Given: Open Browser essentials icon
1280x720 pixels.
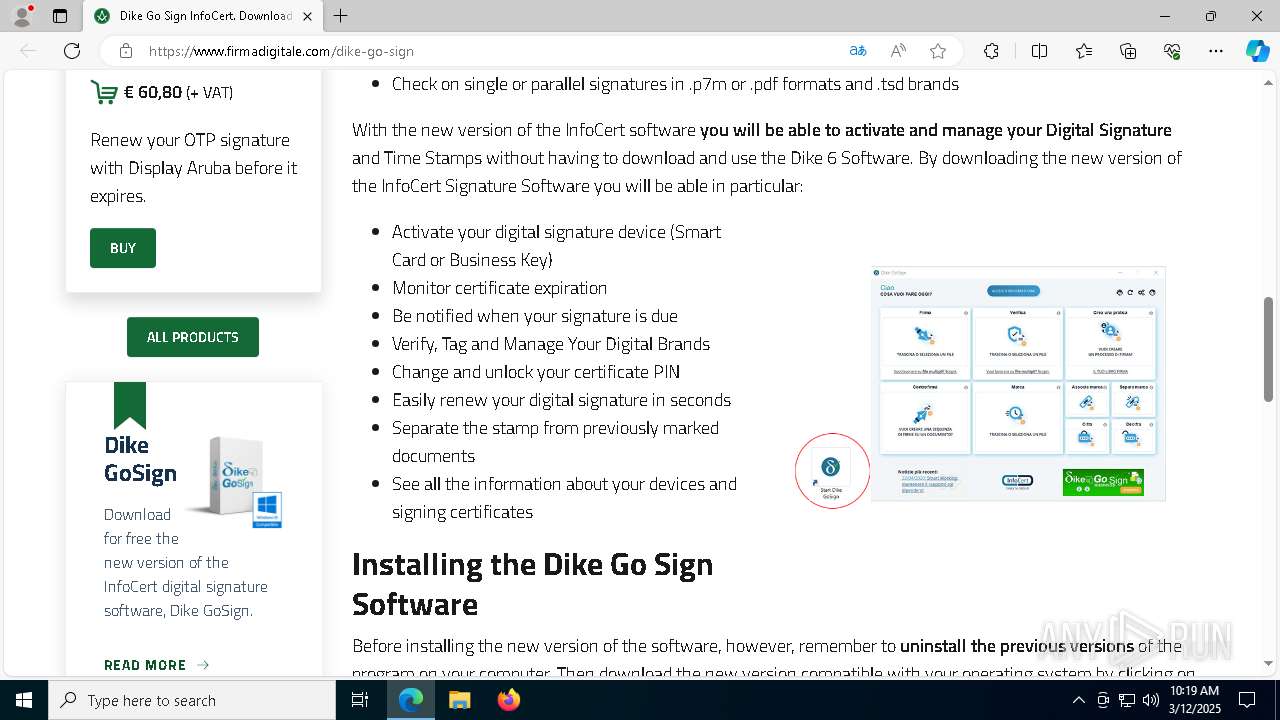Looking at the screenshot, I should 1172,51.
